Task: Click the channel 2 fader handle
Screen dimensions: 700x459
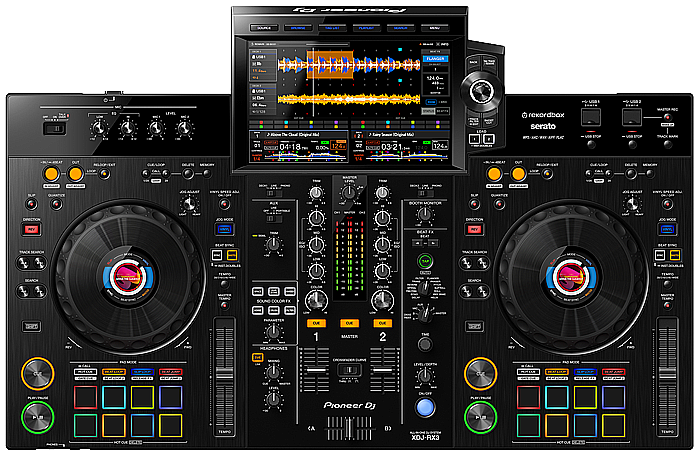Action: pos(383,370)
